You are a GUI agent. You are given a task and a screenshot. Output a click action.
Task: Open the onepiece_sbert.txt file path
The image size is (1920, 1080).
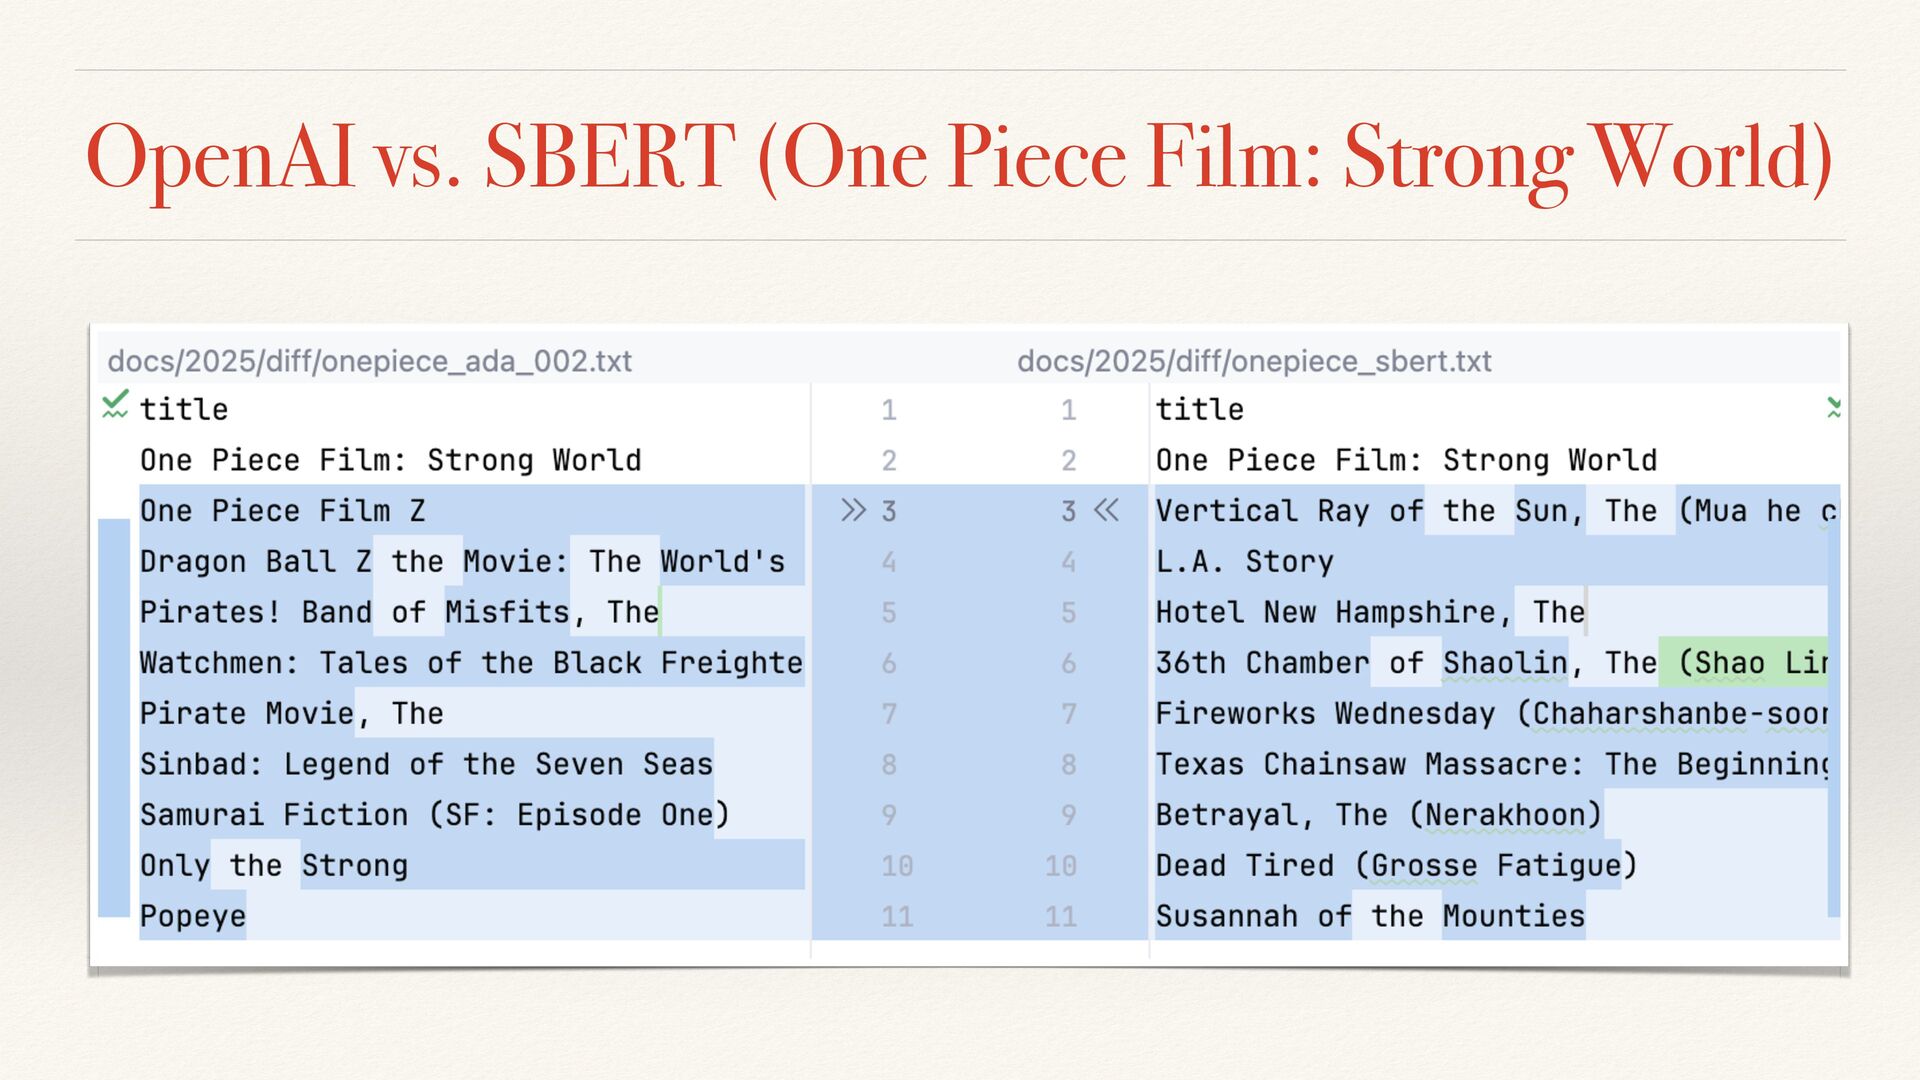1254,361
